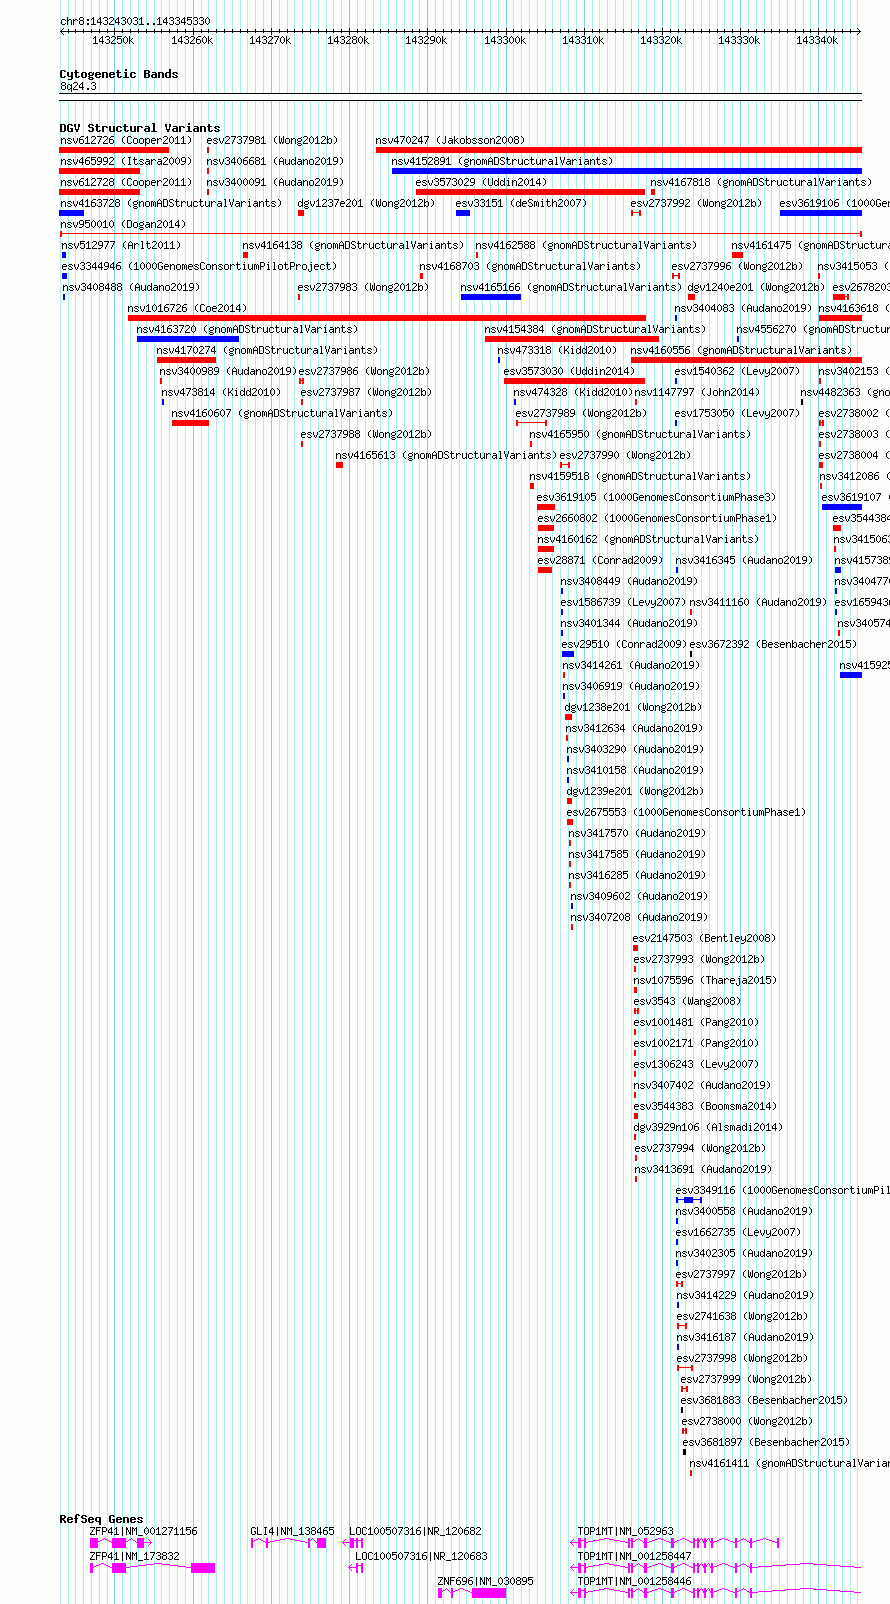Image resolution: width=890 pixels, height=1604 pixels.
Task: Click variant label nsv1147797 (John2014)
Action: click(697, 392)
